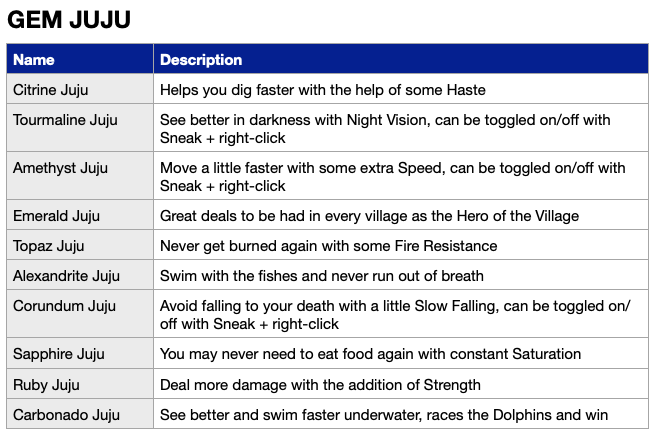Viewport: 653px width, 437px height.
Task: Select the Description column header
Action: 401,59
